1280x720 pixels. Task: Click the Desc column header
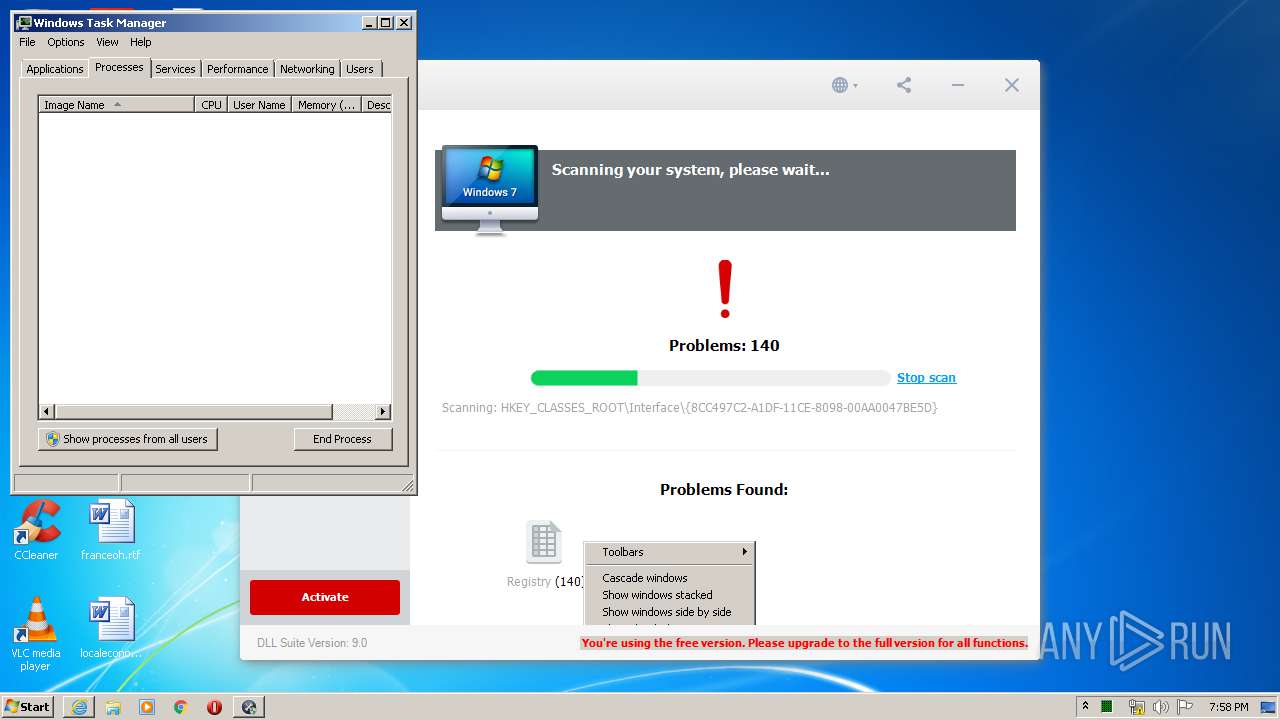click(x=377, y=104)
